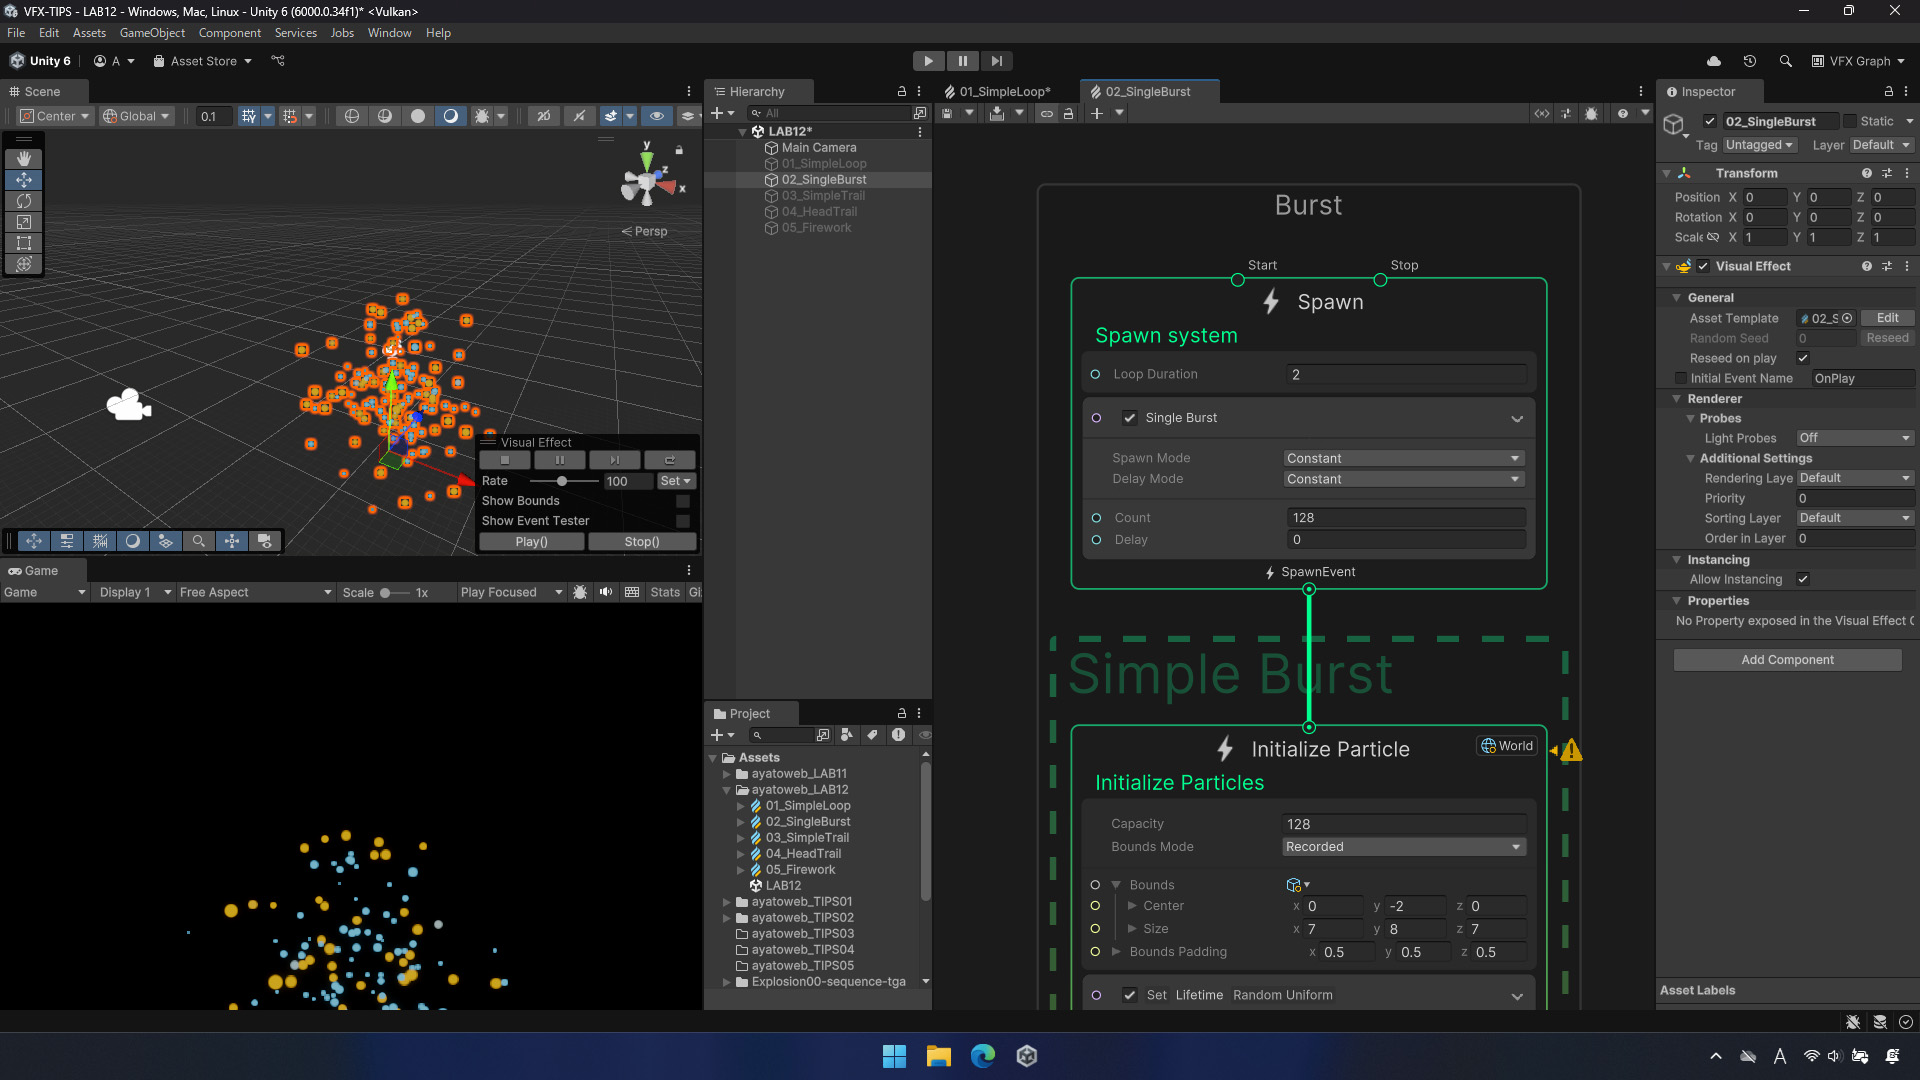Screen dimensions: 1920x1080
Task: Click the Count input field
Action: (x=1405, y=518)
